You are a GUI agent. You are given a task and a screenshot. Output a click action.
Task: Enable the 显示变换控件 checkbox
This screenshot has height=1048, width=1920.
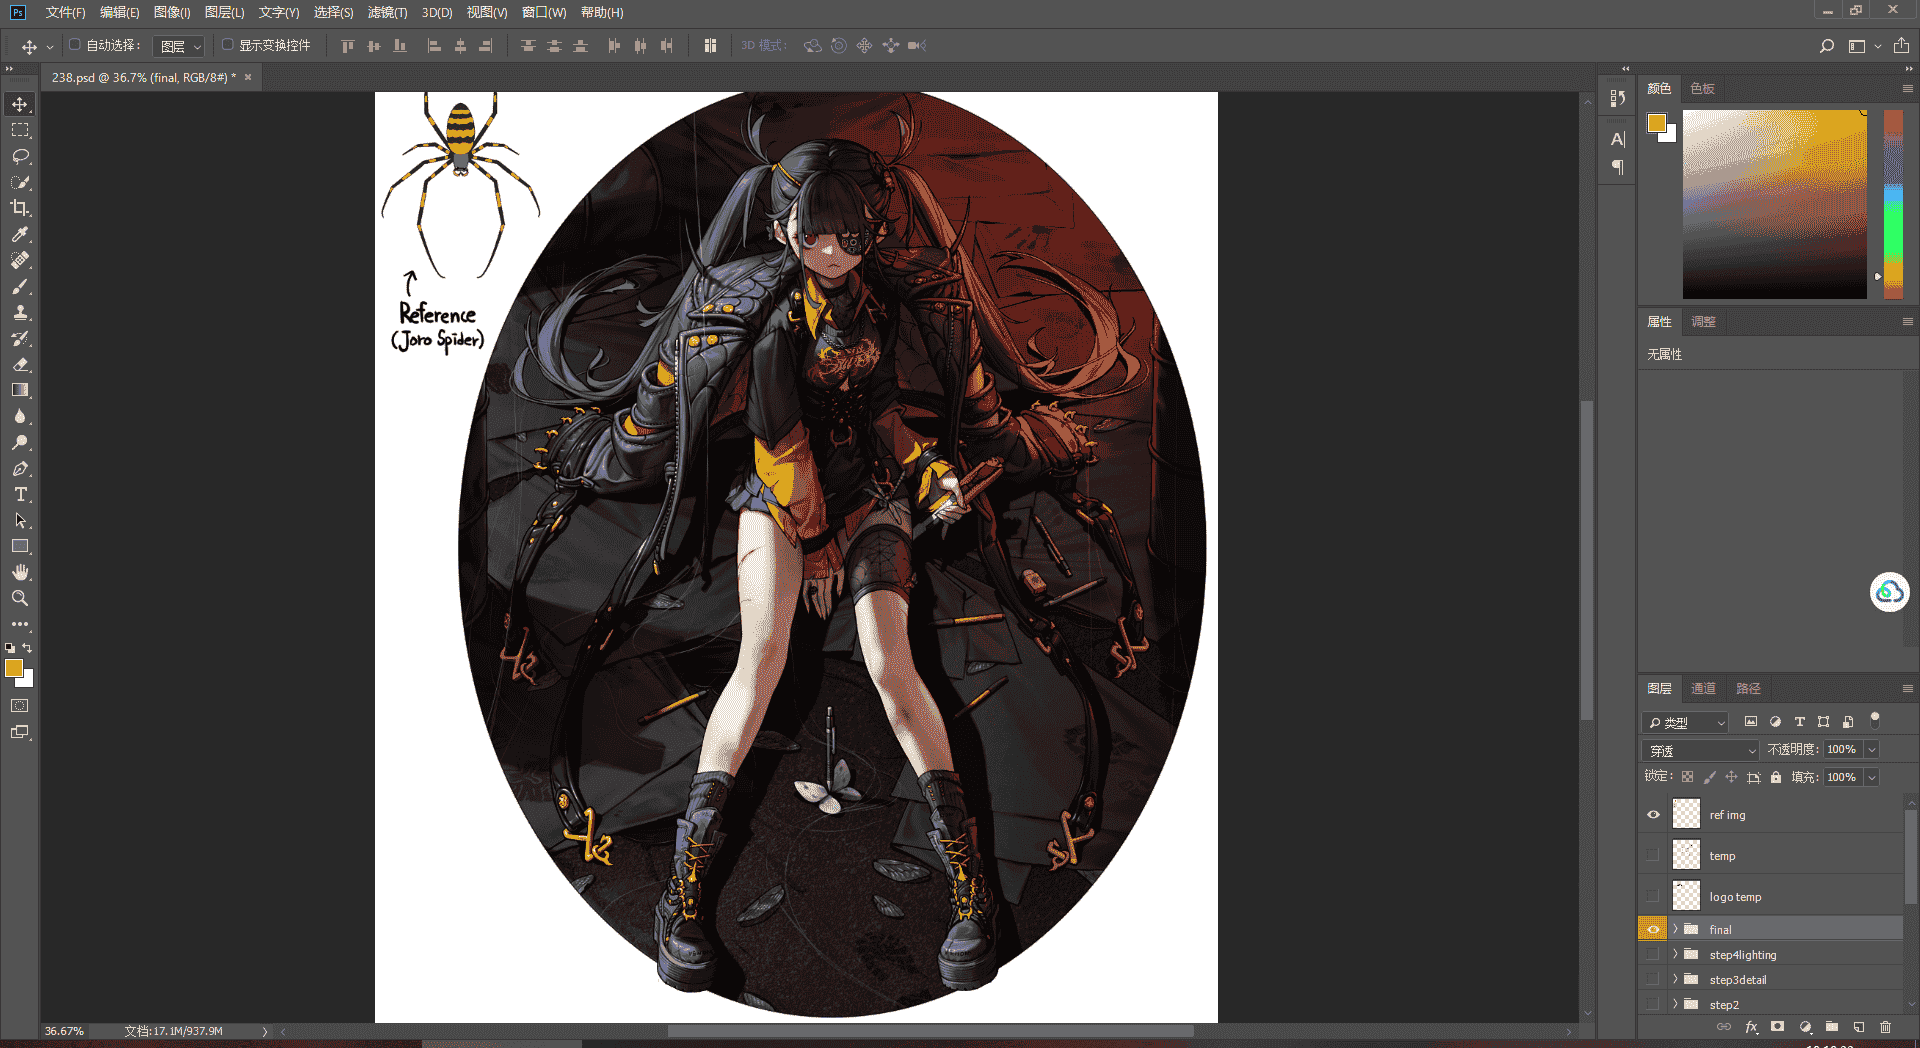click(228, 45)
